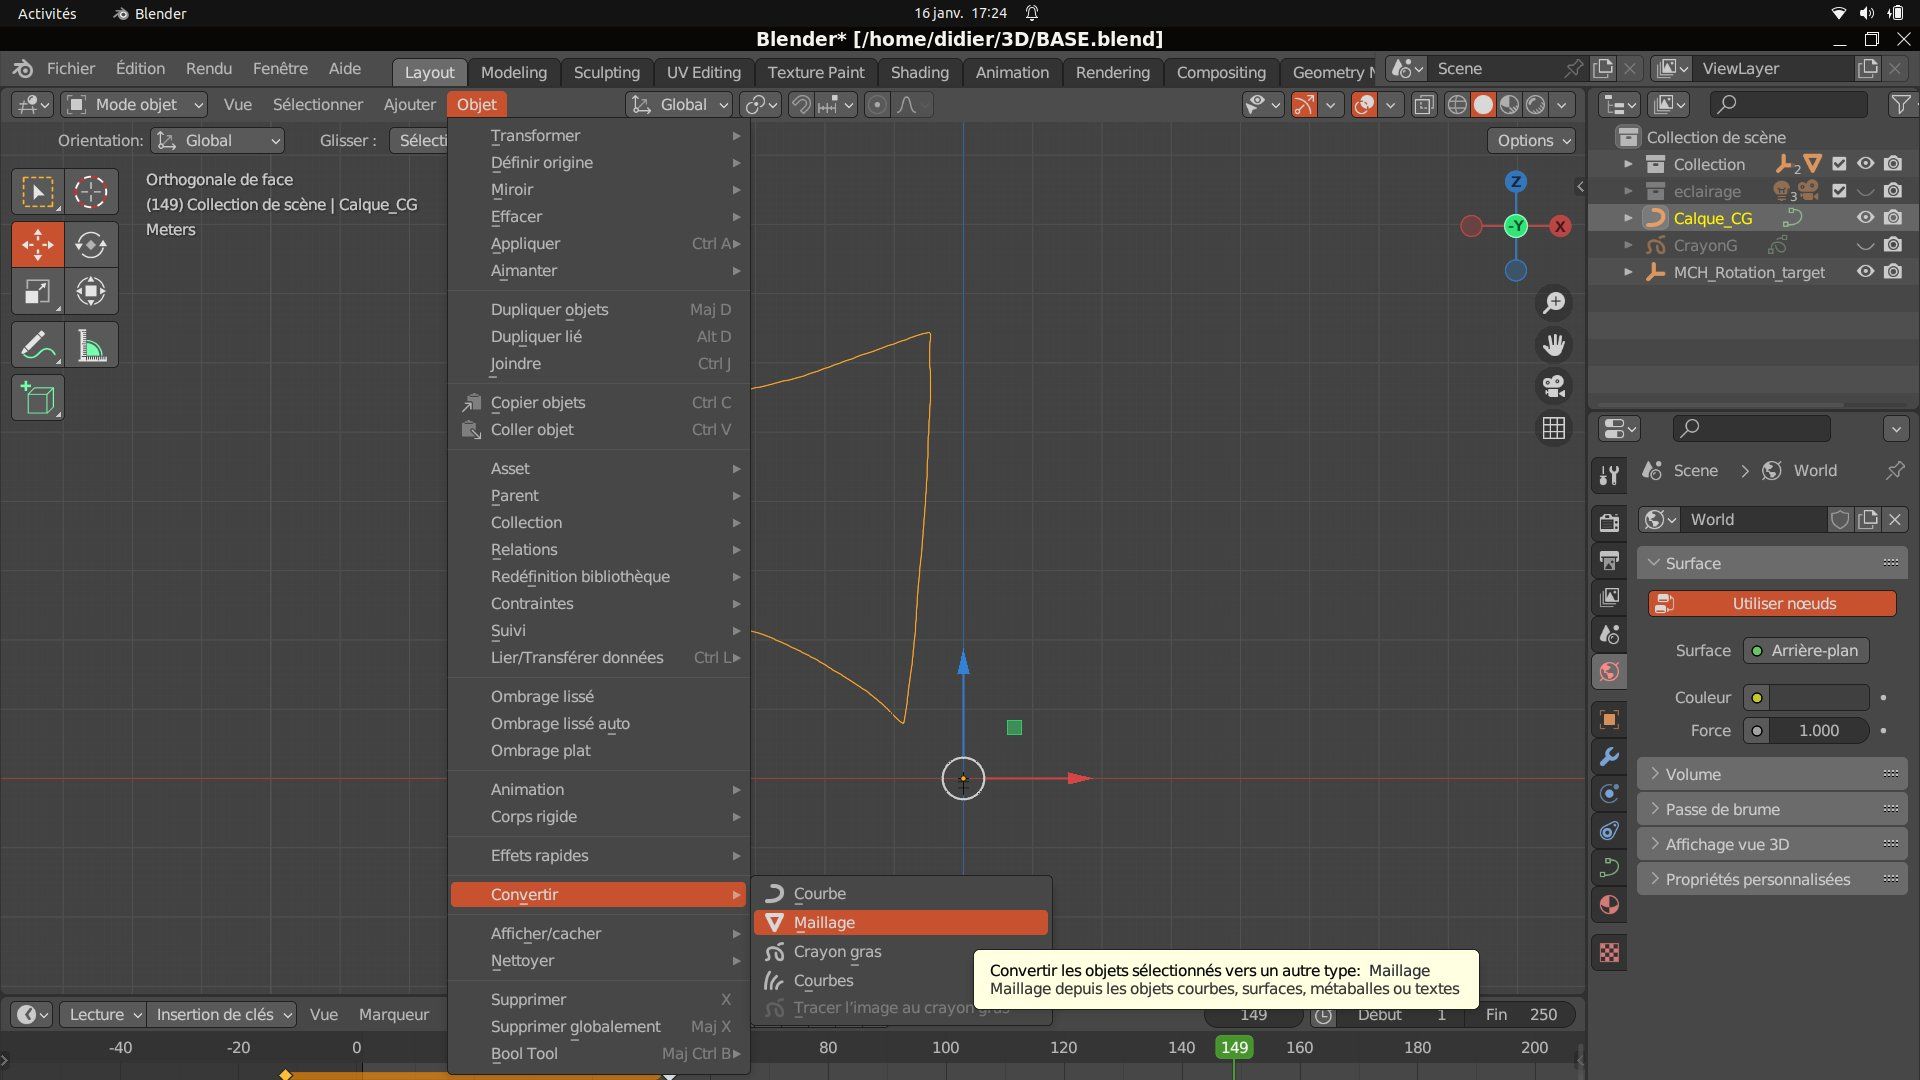Toggle camera view icon

coord(1554,386)
